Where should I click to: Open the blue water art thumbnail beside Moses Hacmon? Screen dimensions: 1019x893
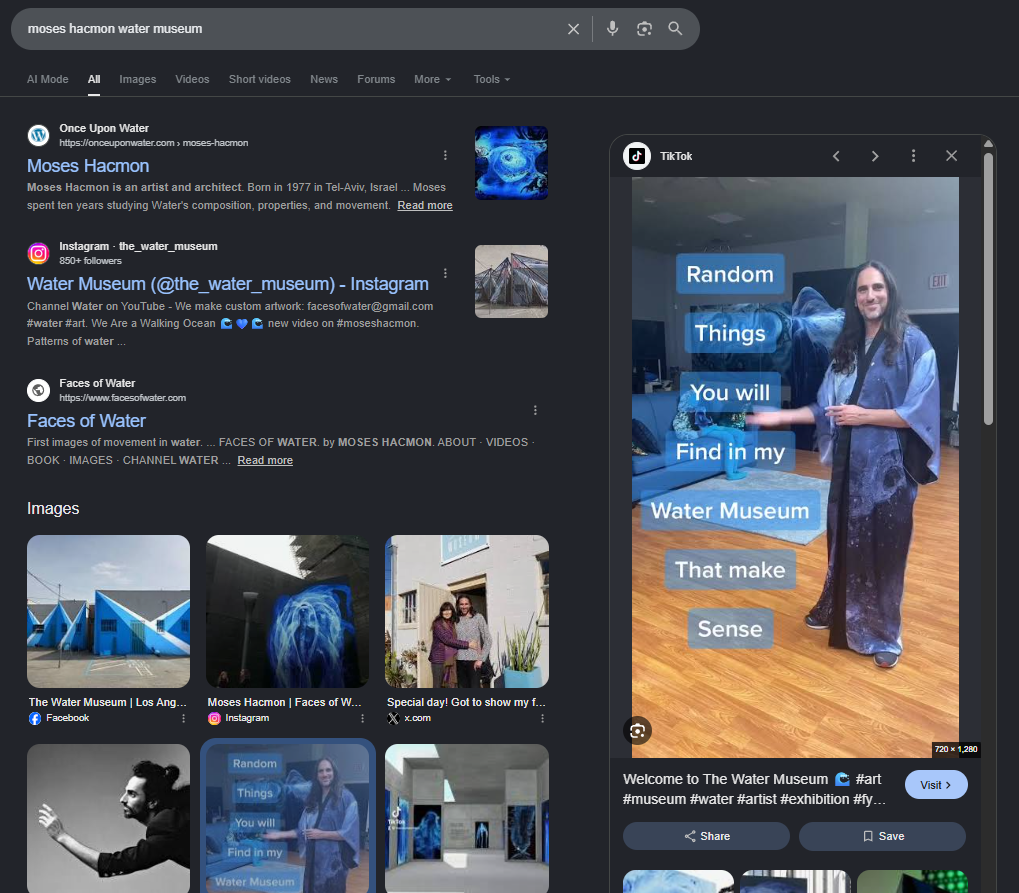tap(511, 162)
